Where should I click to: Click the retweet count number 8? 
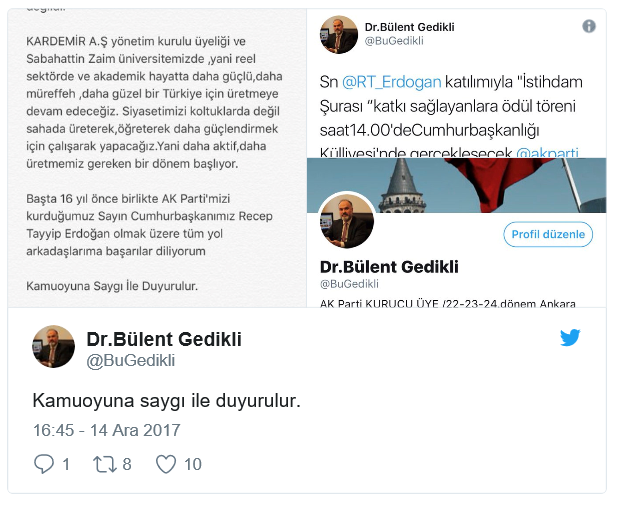coord(127,464)
